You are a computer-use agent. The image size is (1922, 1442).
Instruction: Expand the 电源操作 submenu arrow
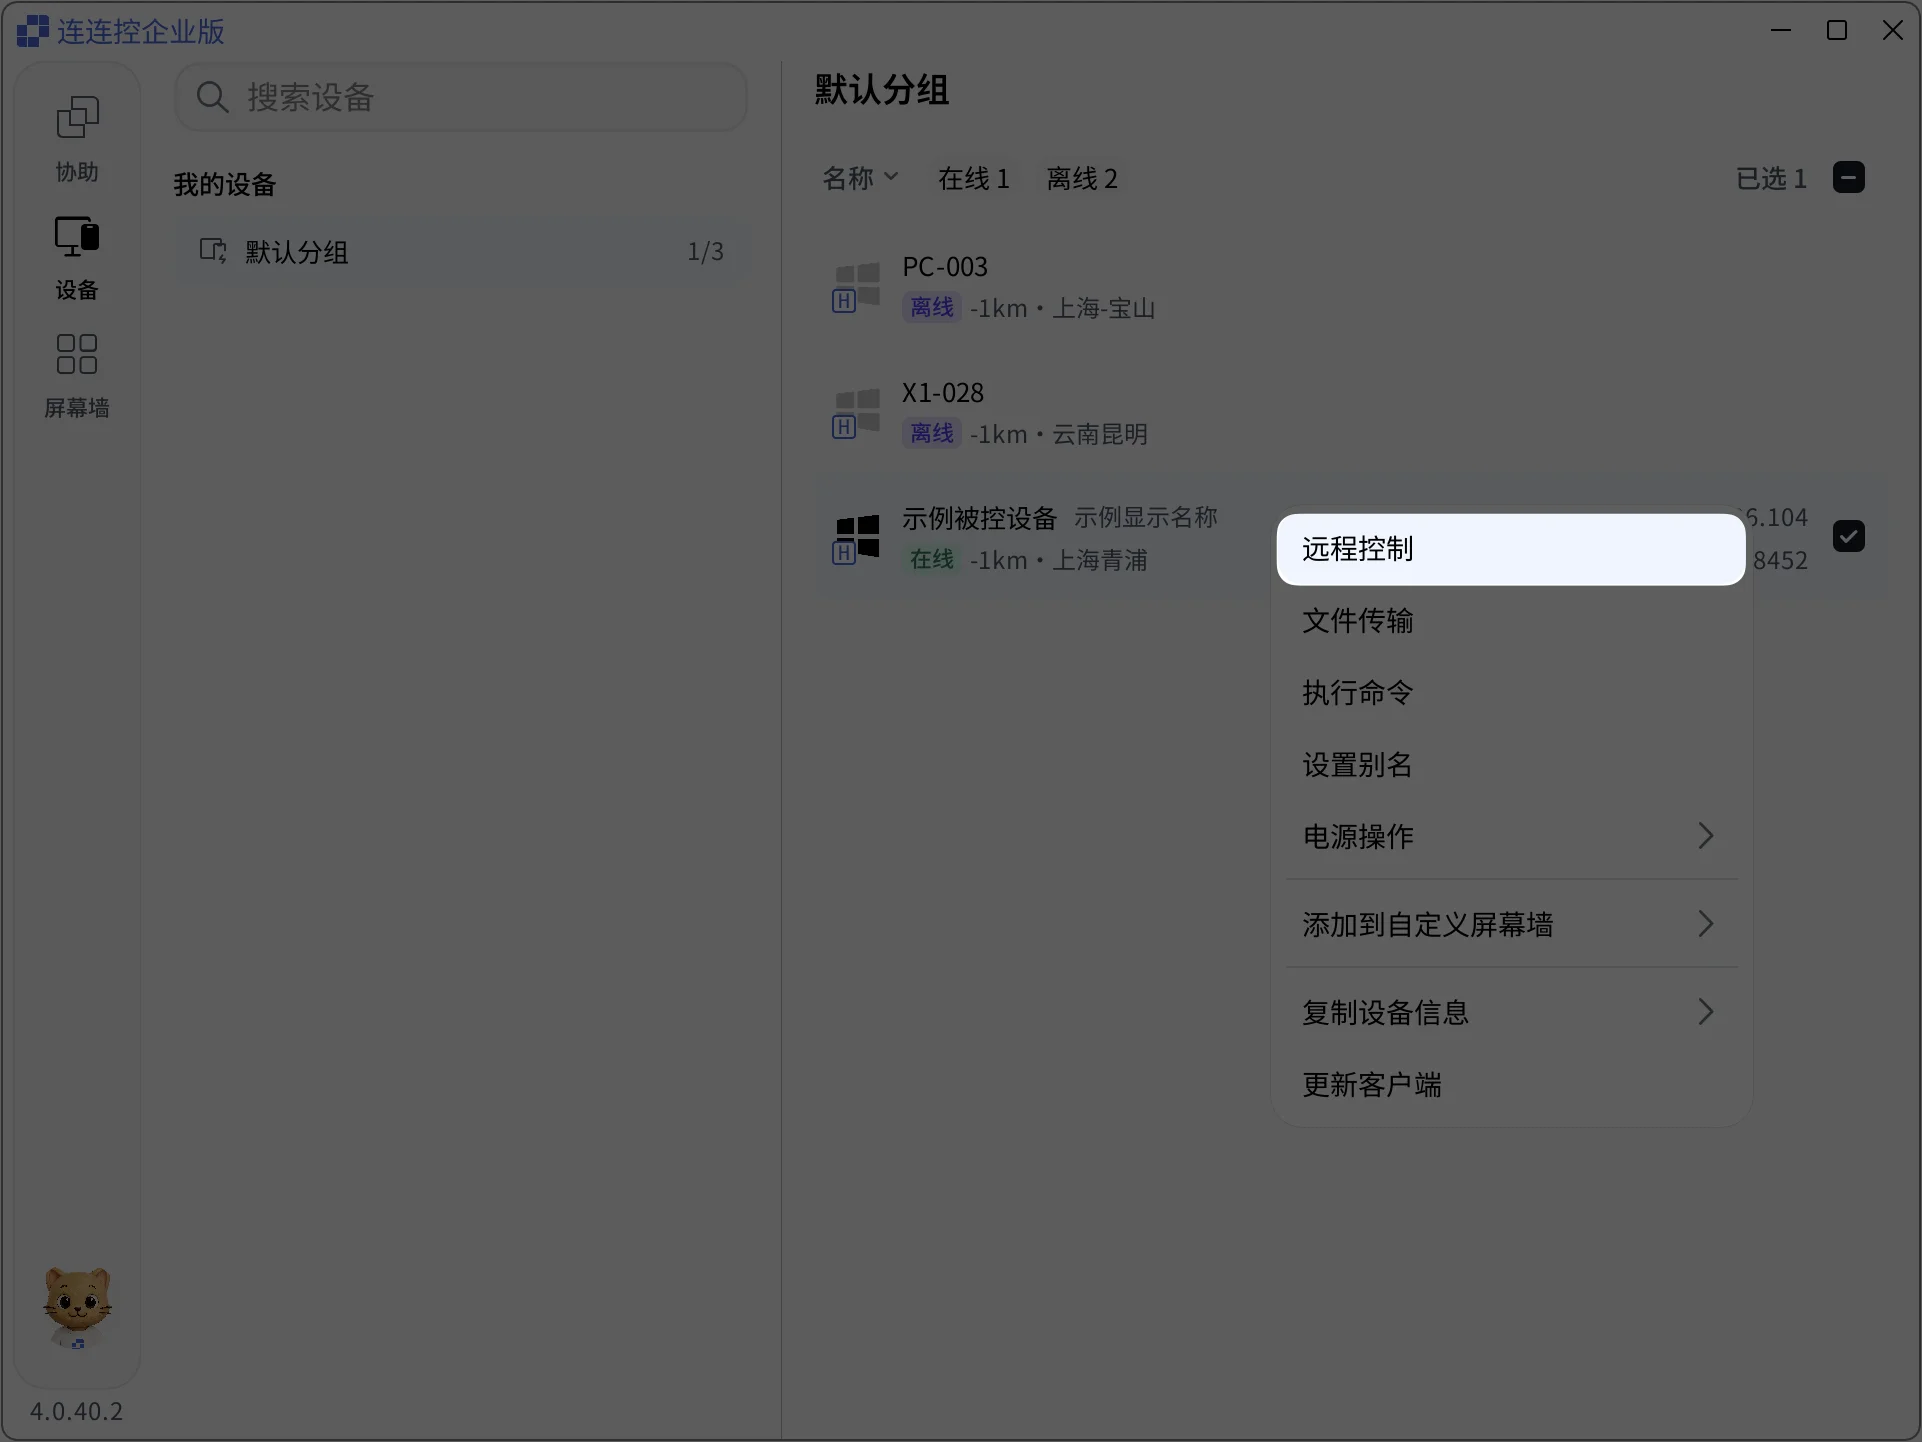click(1706, 836)
